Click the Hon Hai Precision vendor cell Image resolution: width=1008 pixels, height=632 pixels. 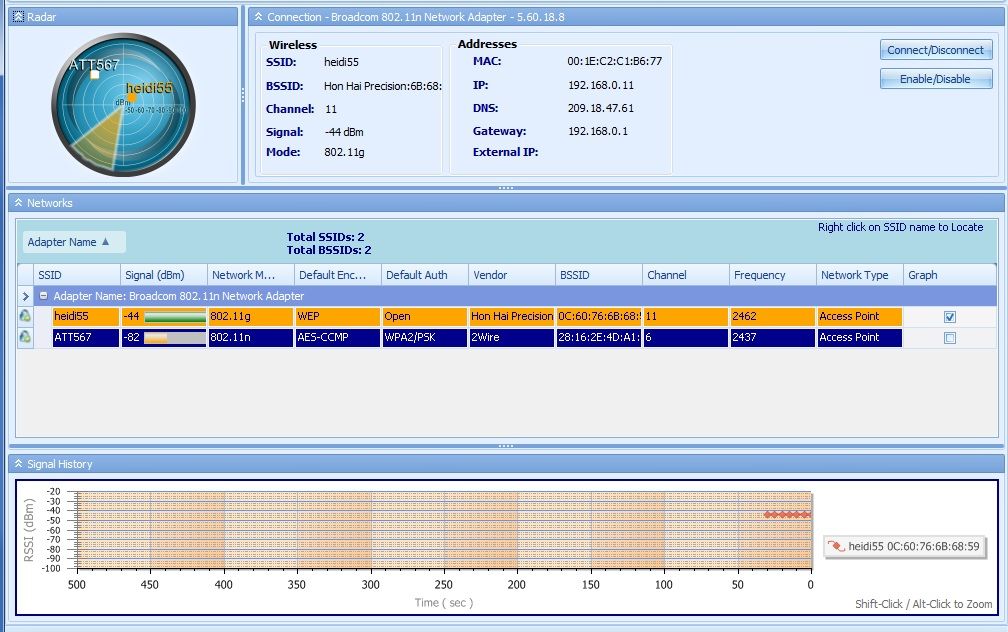pos(512,316)
